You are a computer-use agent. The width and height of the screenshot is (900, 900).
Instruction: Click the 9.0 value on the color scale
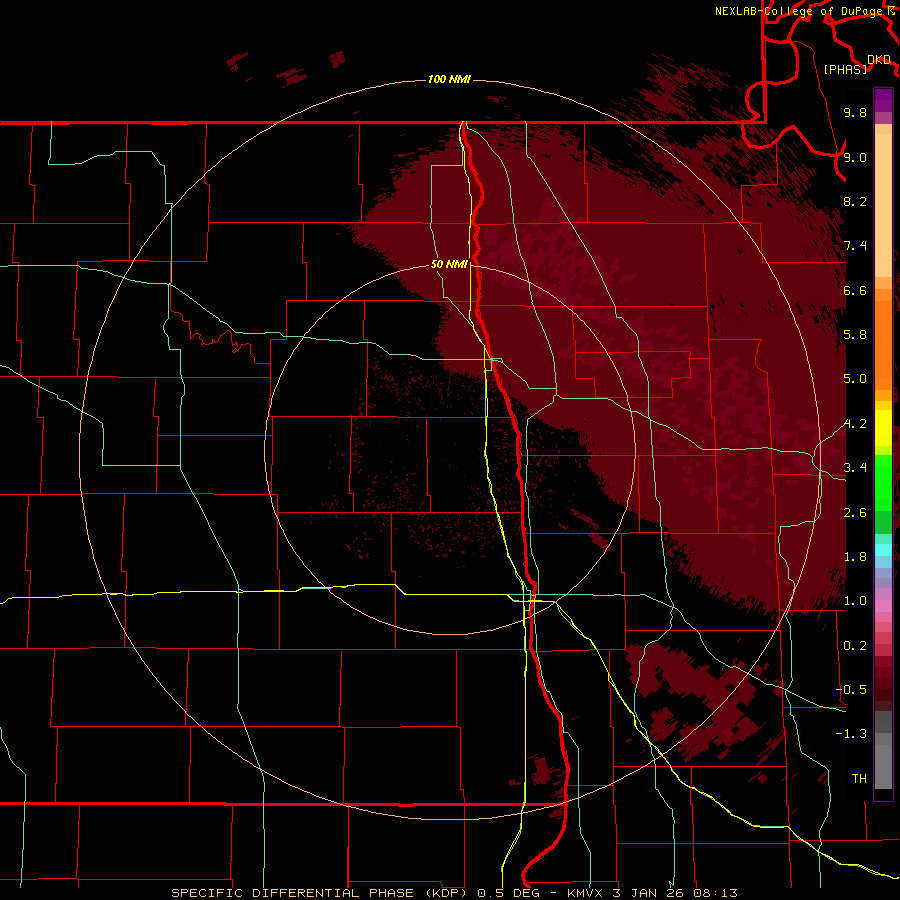point(855,157)
